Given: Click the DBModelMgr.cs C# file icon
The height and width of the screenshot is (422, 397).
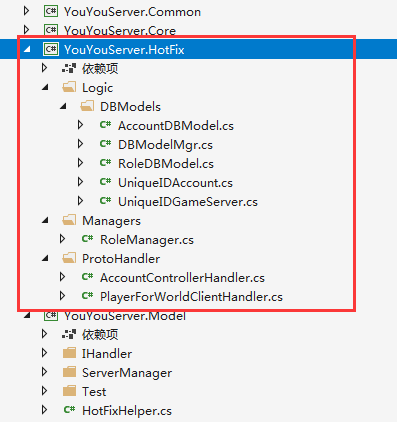Looking at the screenshot, I should point(105,144).
